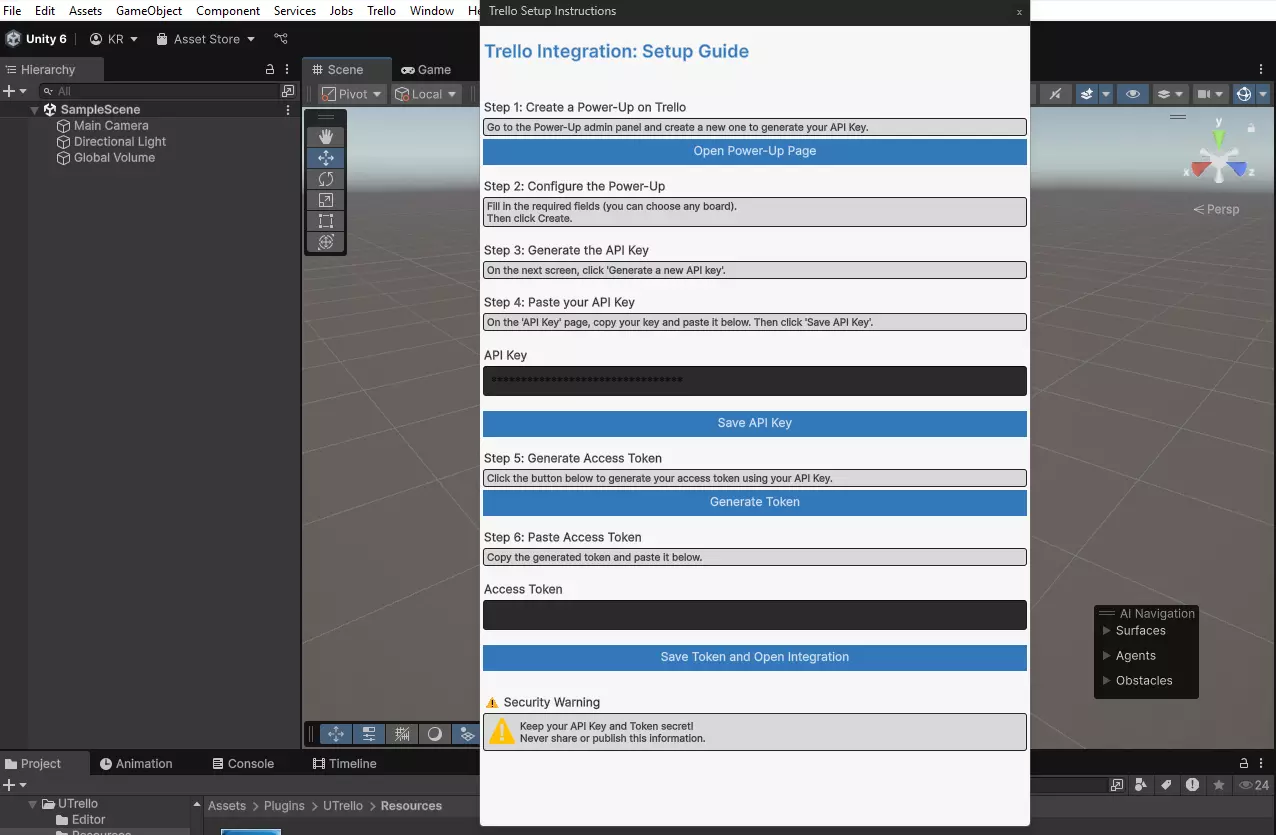The height and width of the screenshot is (835, 1276).
Task: Open the GameObject menu
Action: tap(149, 11)
